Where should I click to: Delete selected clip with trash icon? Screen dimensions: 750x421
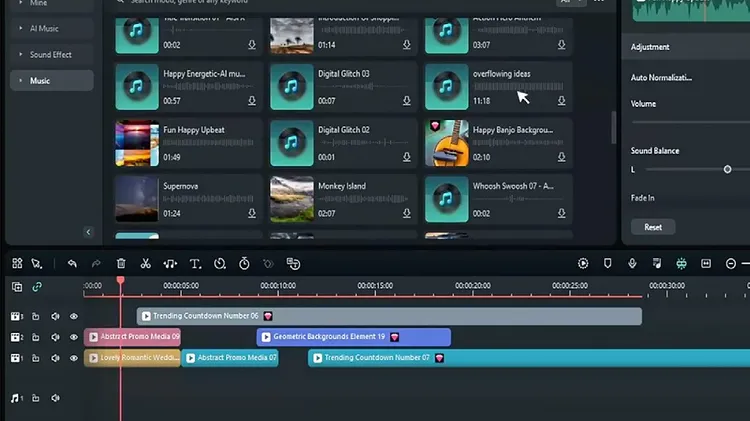point(121,263)
